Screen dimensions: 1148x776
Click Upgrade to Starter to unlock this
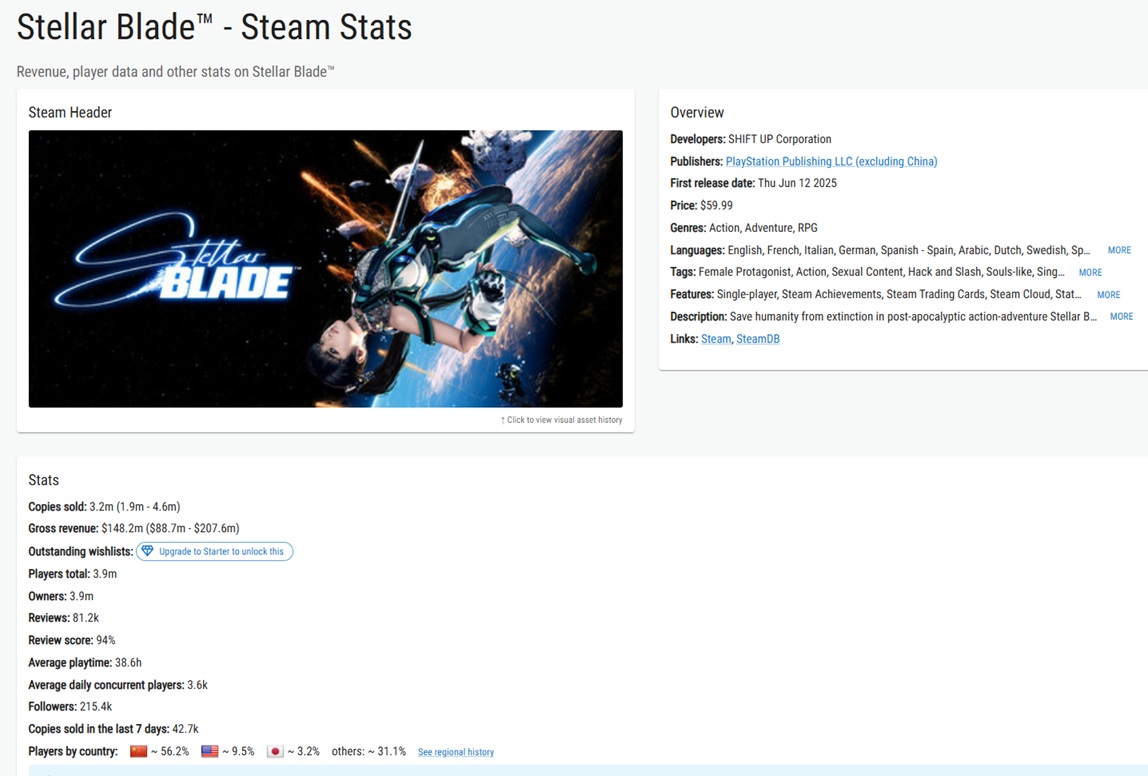coord(215,551)
